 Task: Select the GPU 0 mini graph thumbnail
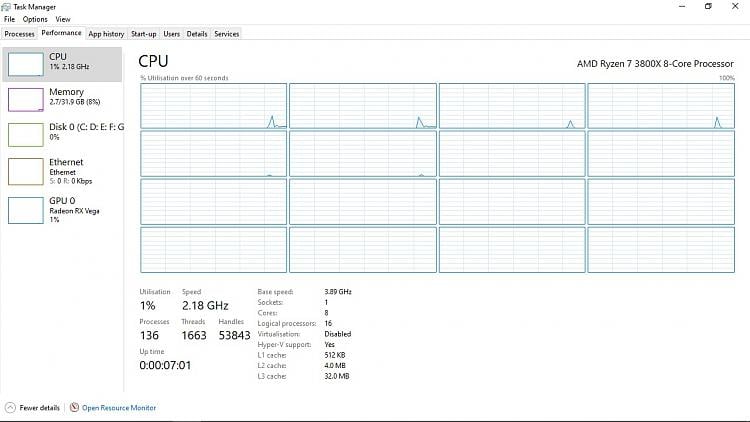coord(26,211)
